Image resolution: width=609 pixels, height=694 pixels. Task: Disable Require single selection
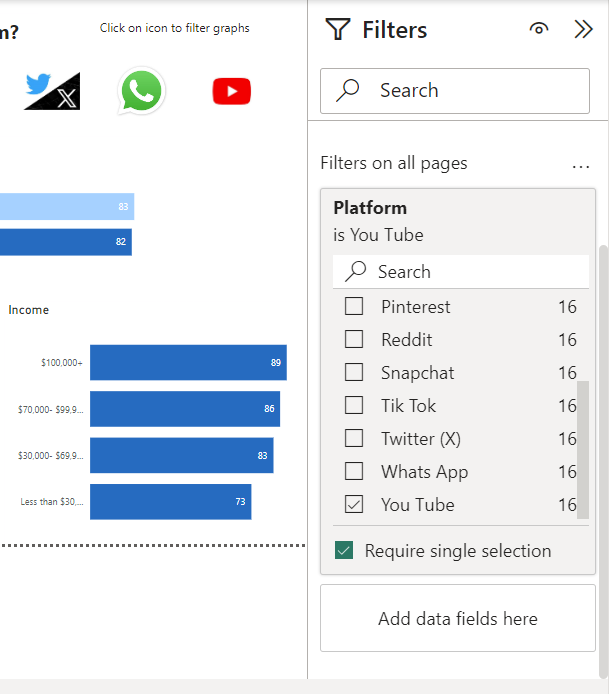[344, 551]
